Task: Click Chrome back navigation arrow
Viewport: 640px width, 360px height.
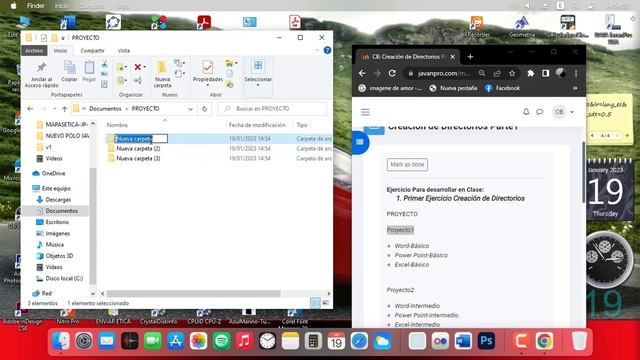Action: point(362,73)
